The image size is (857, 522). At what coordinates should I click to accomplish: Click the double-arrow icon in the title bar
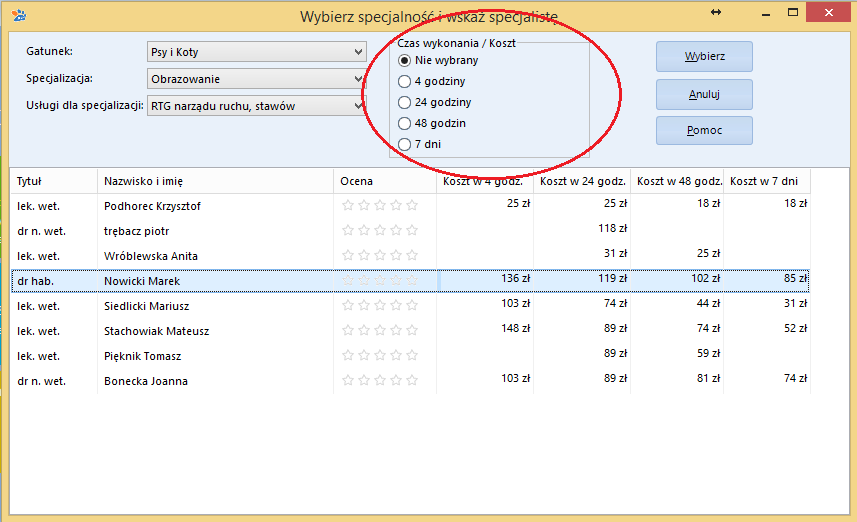point(715,12)
